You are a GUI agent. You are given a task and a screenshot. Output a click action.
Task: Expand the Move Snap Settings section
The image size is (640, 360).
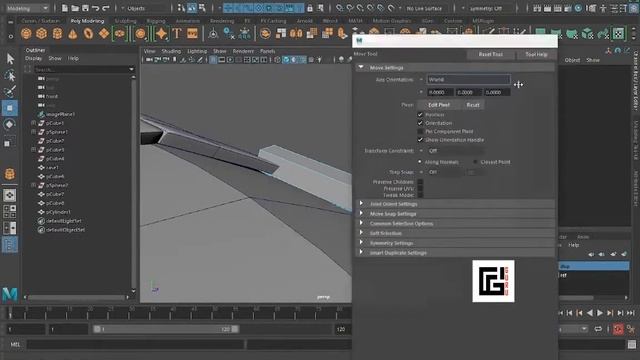point(455,213)
